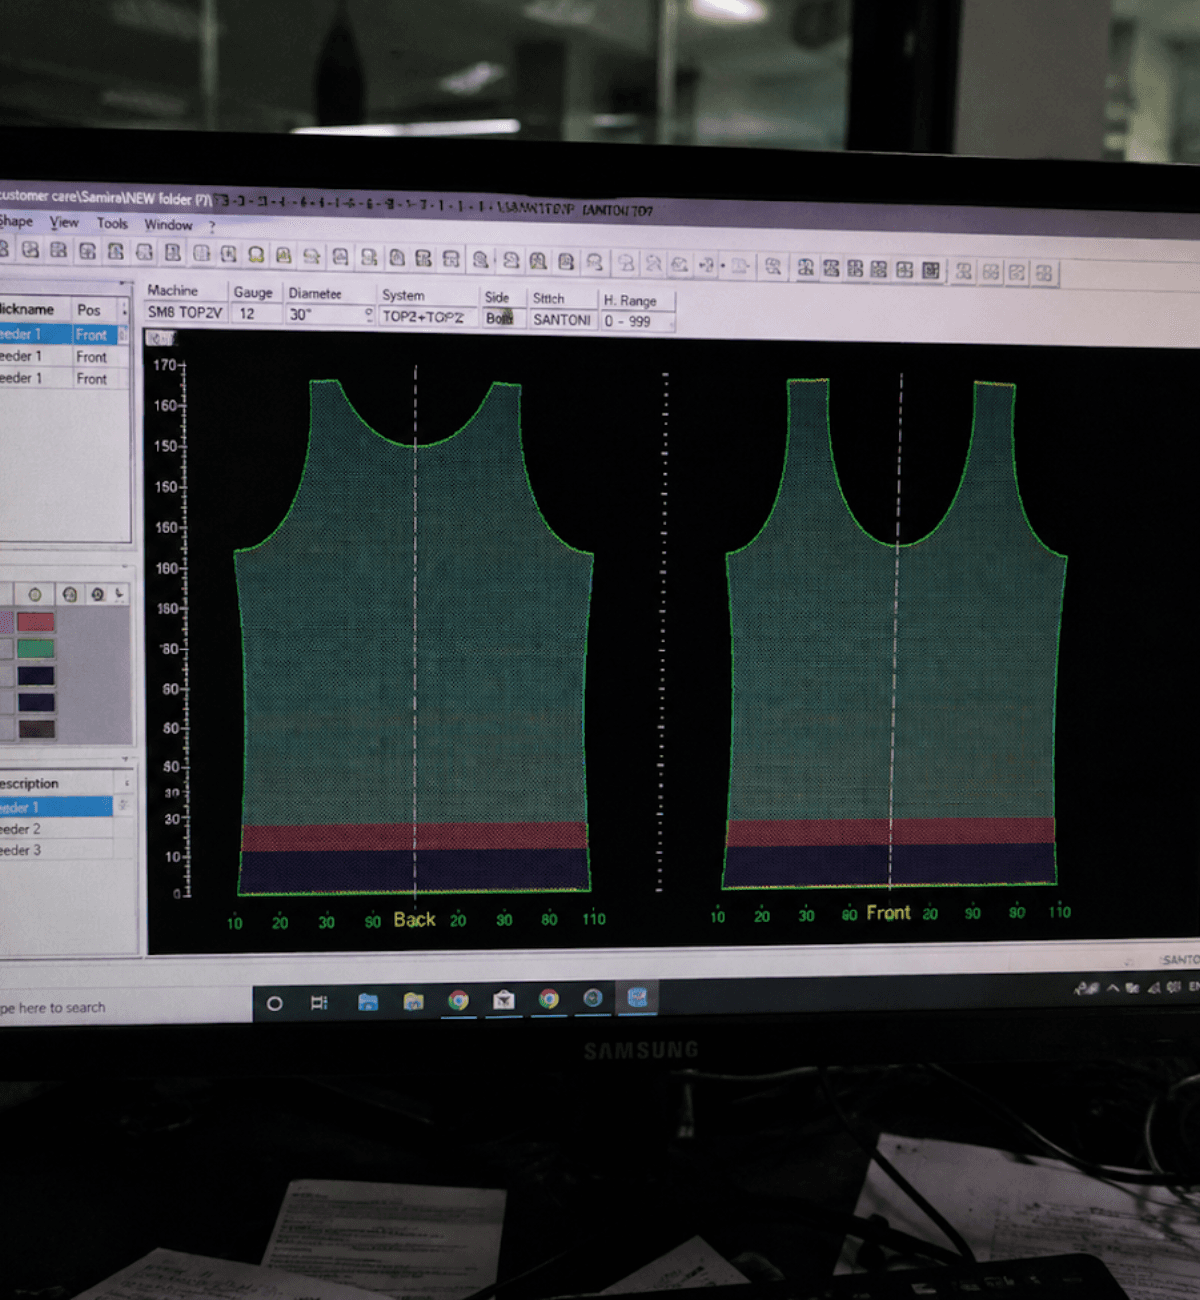
Task: Click the Nickname column header
Action: pyautogui.click(x=33, y=309)
